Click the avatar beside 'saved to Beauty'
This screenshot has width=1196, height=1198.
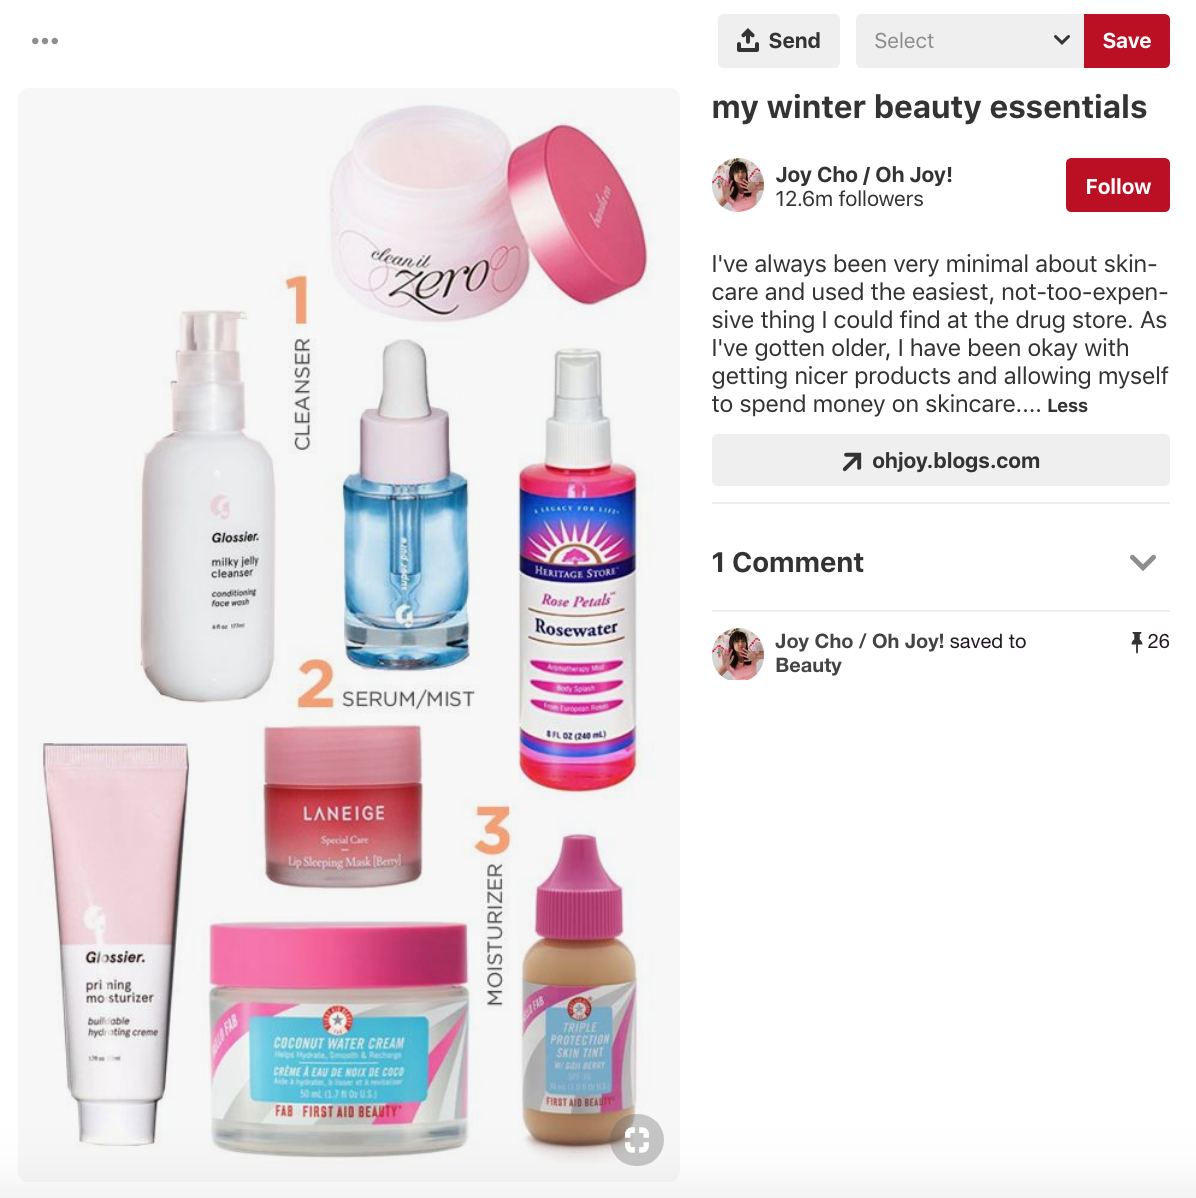pos(737,655)
